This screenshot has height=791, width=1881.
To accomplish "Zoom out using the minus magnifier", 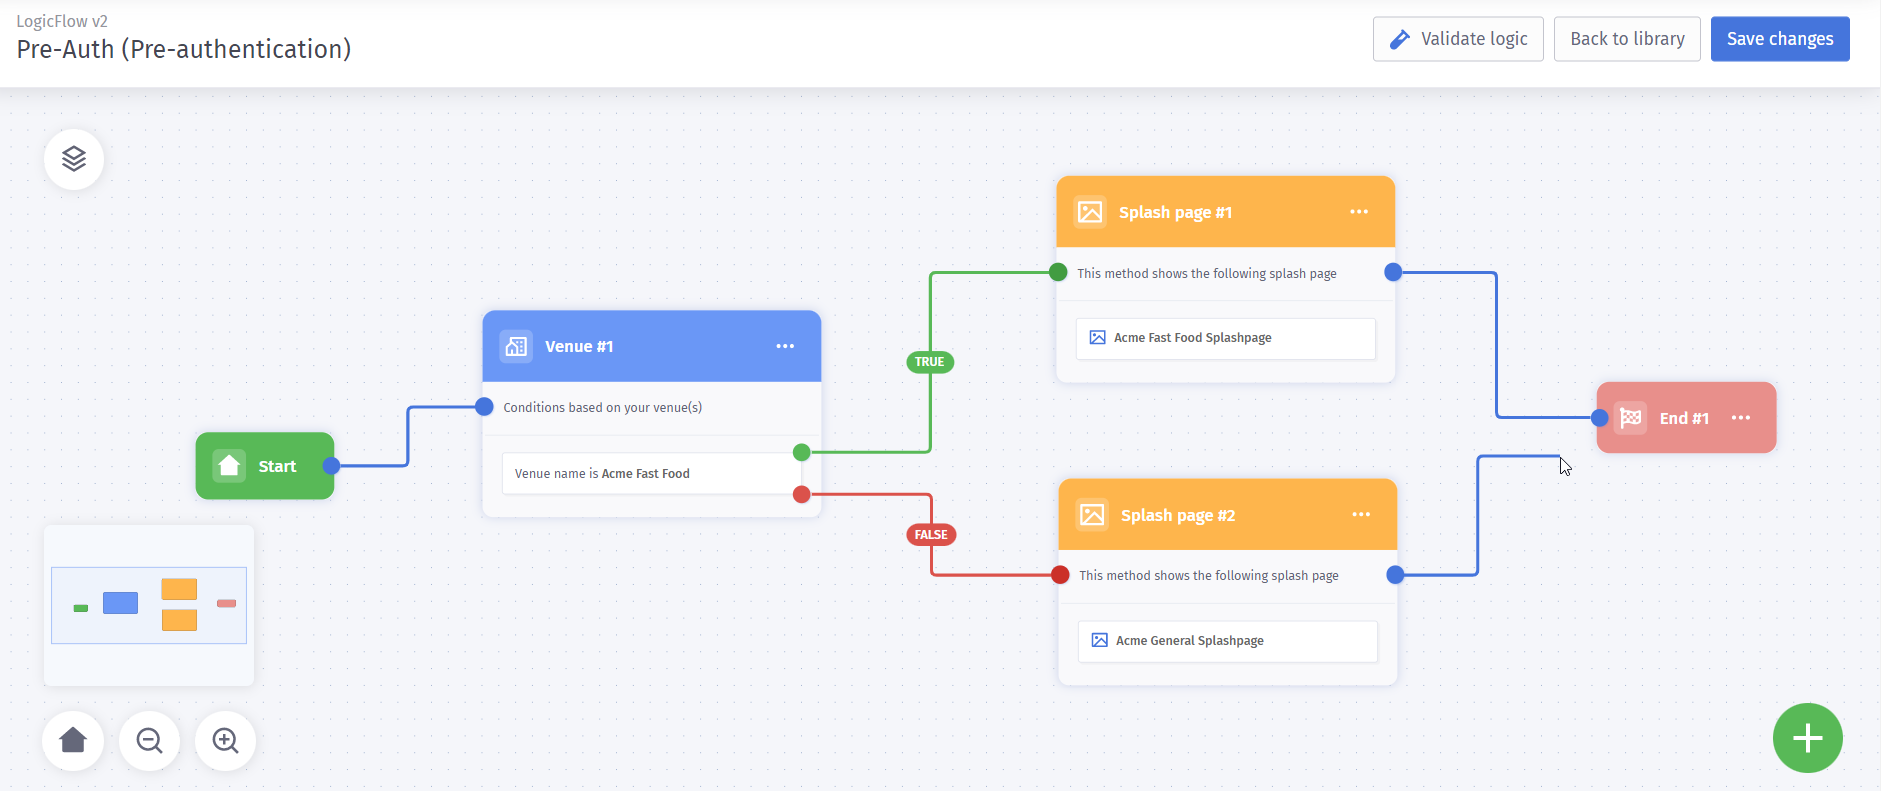I will 150,740.
